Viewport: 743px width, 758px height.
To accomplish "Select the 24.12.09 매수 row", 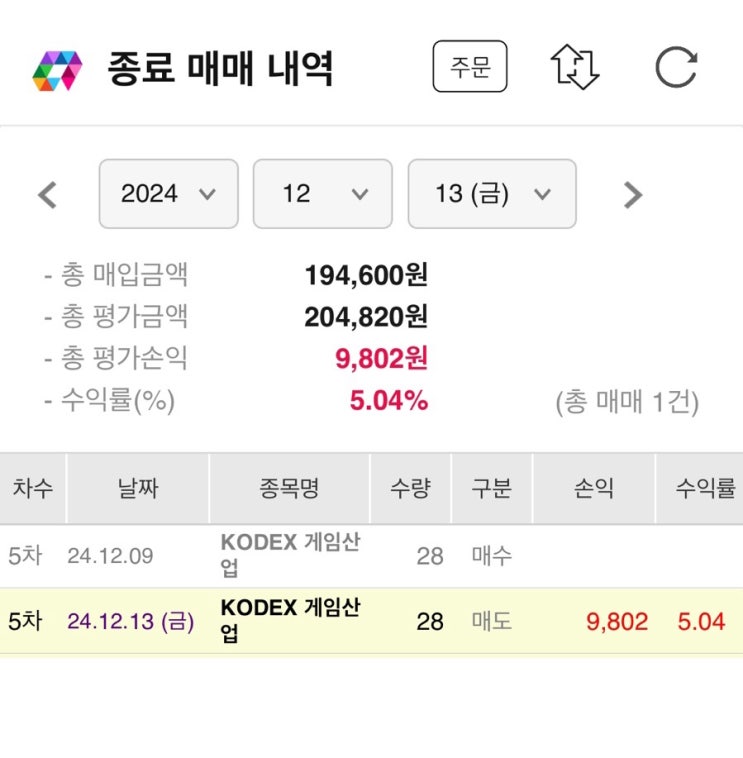I will [x=370, y=556].
